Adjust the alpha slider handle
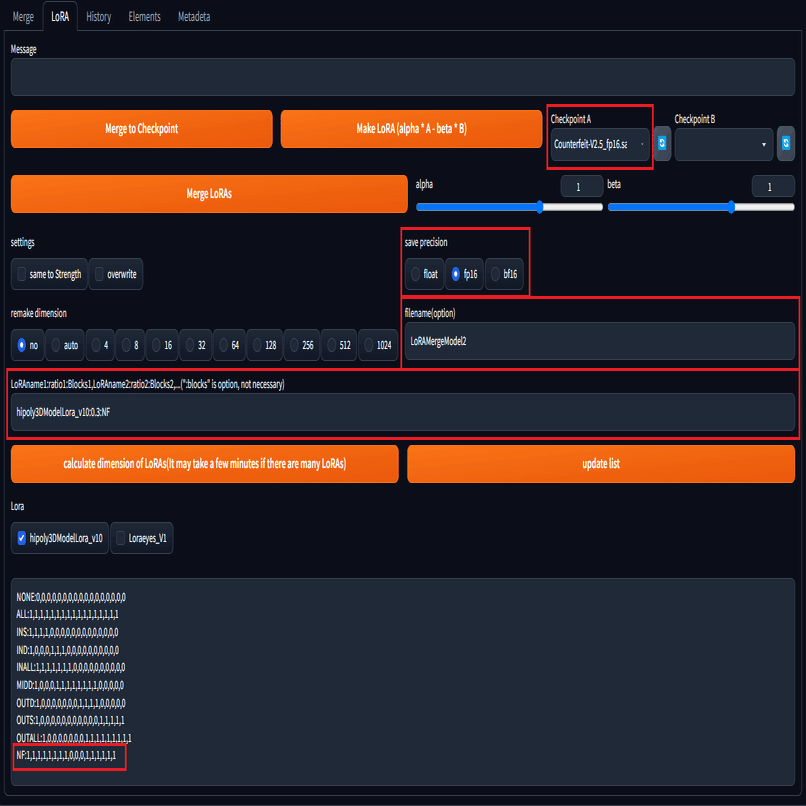This screenshot has height=806, width=806. 540,207
